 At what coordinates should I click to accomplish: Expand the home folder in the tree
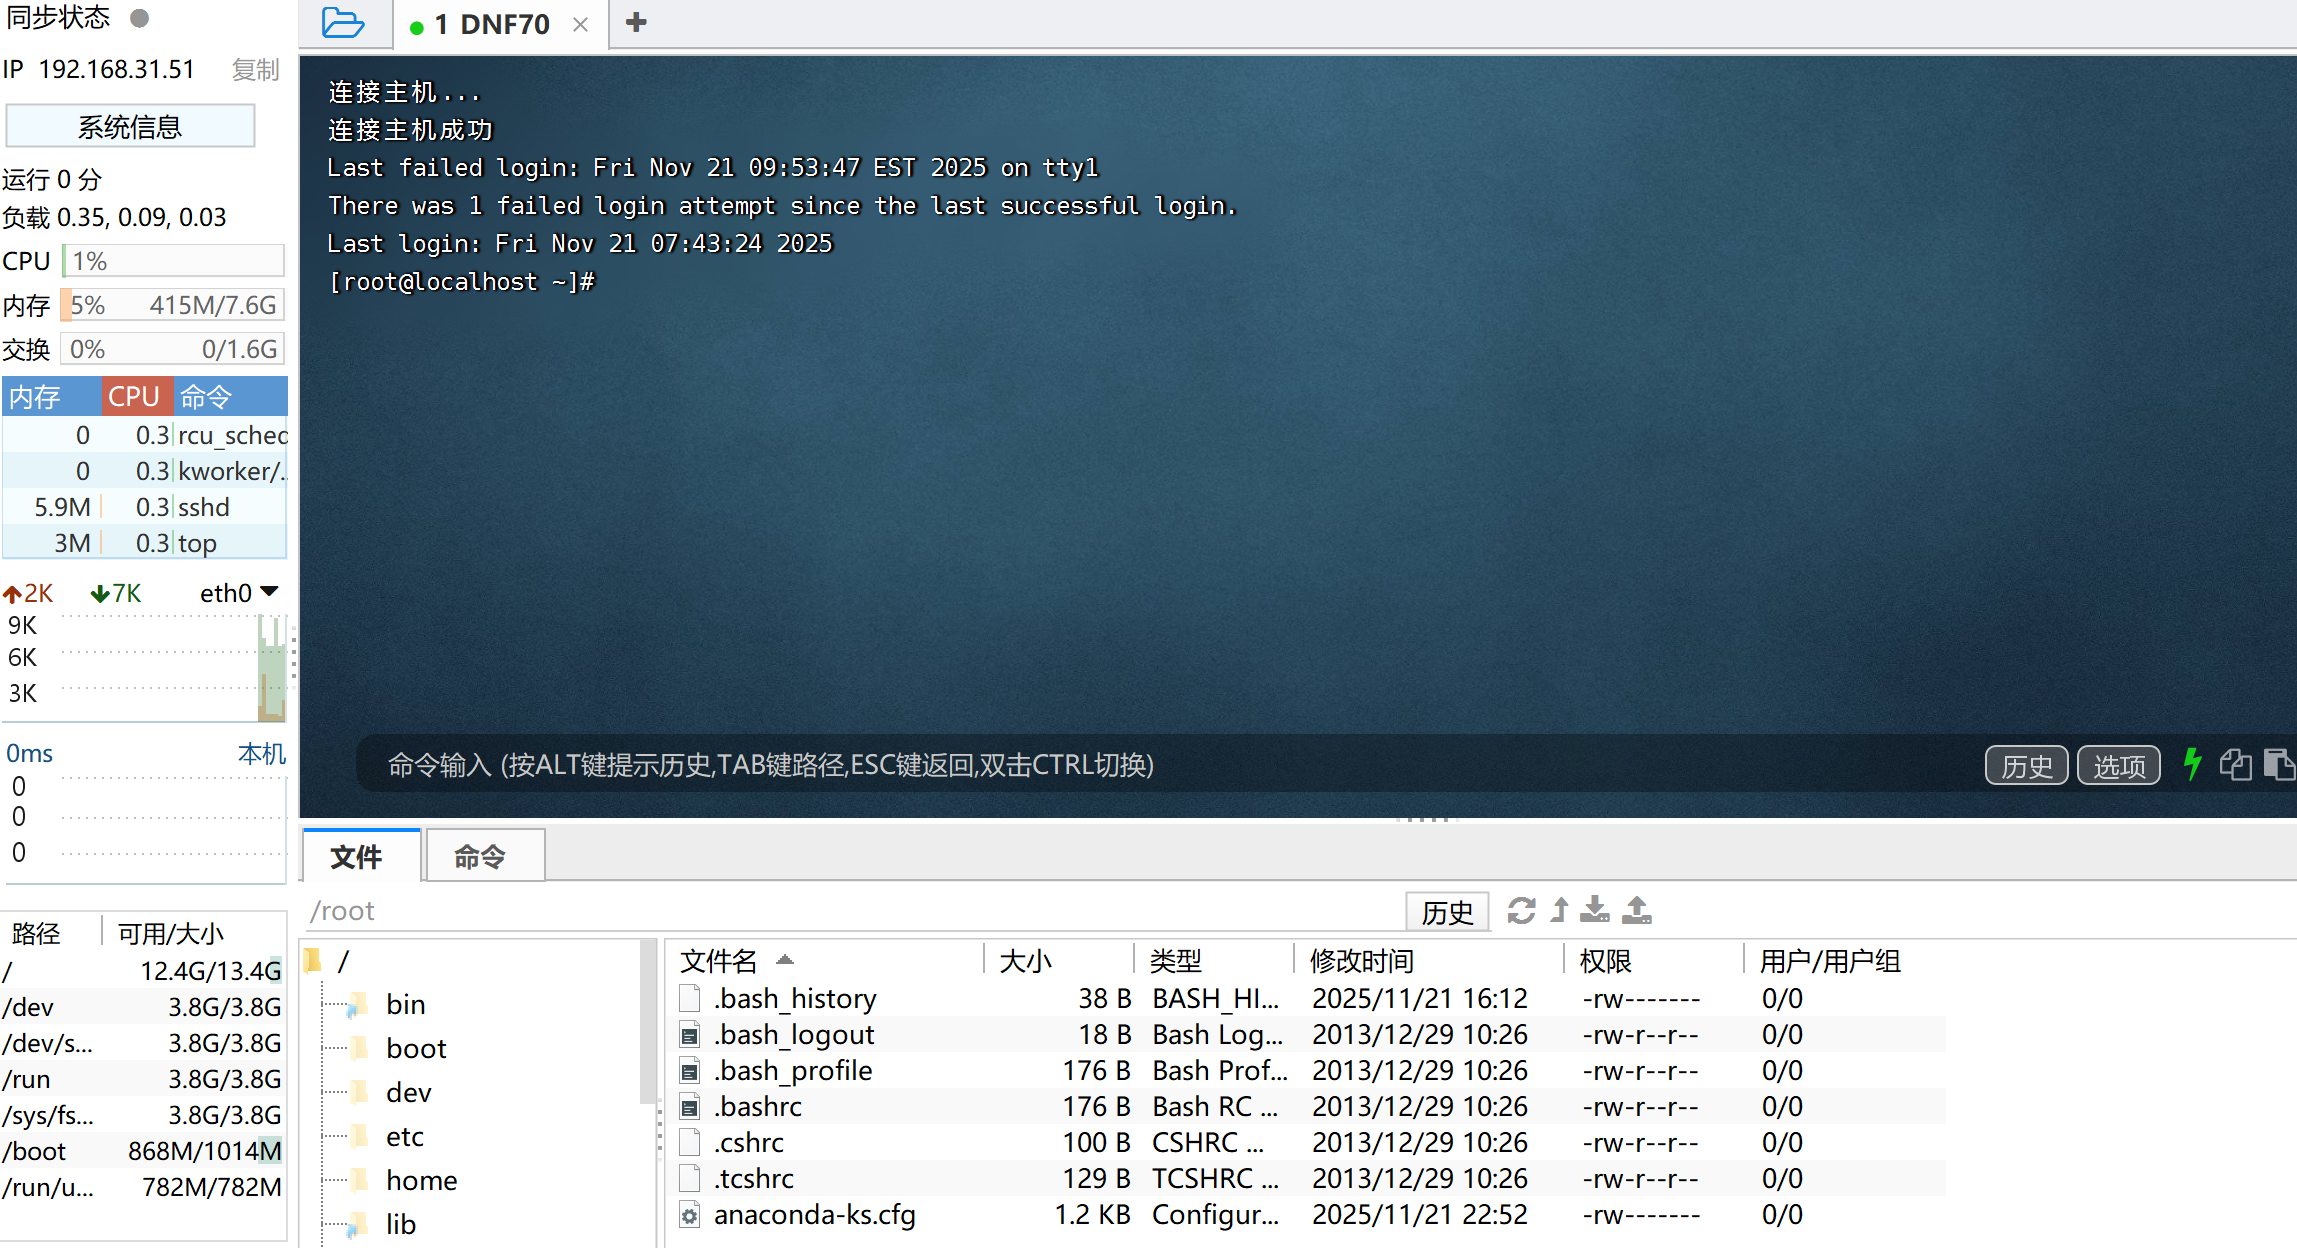[422, 1180]
